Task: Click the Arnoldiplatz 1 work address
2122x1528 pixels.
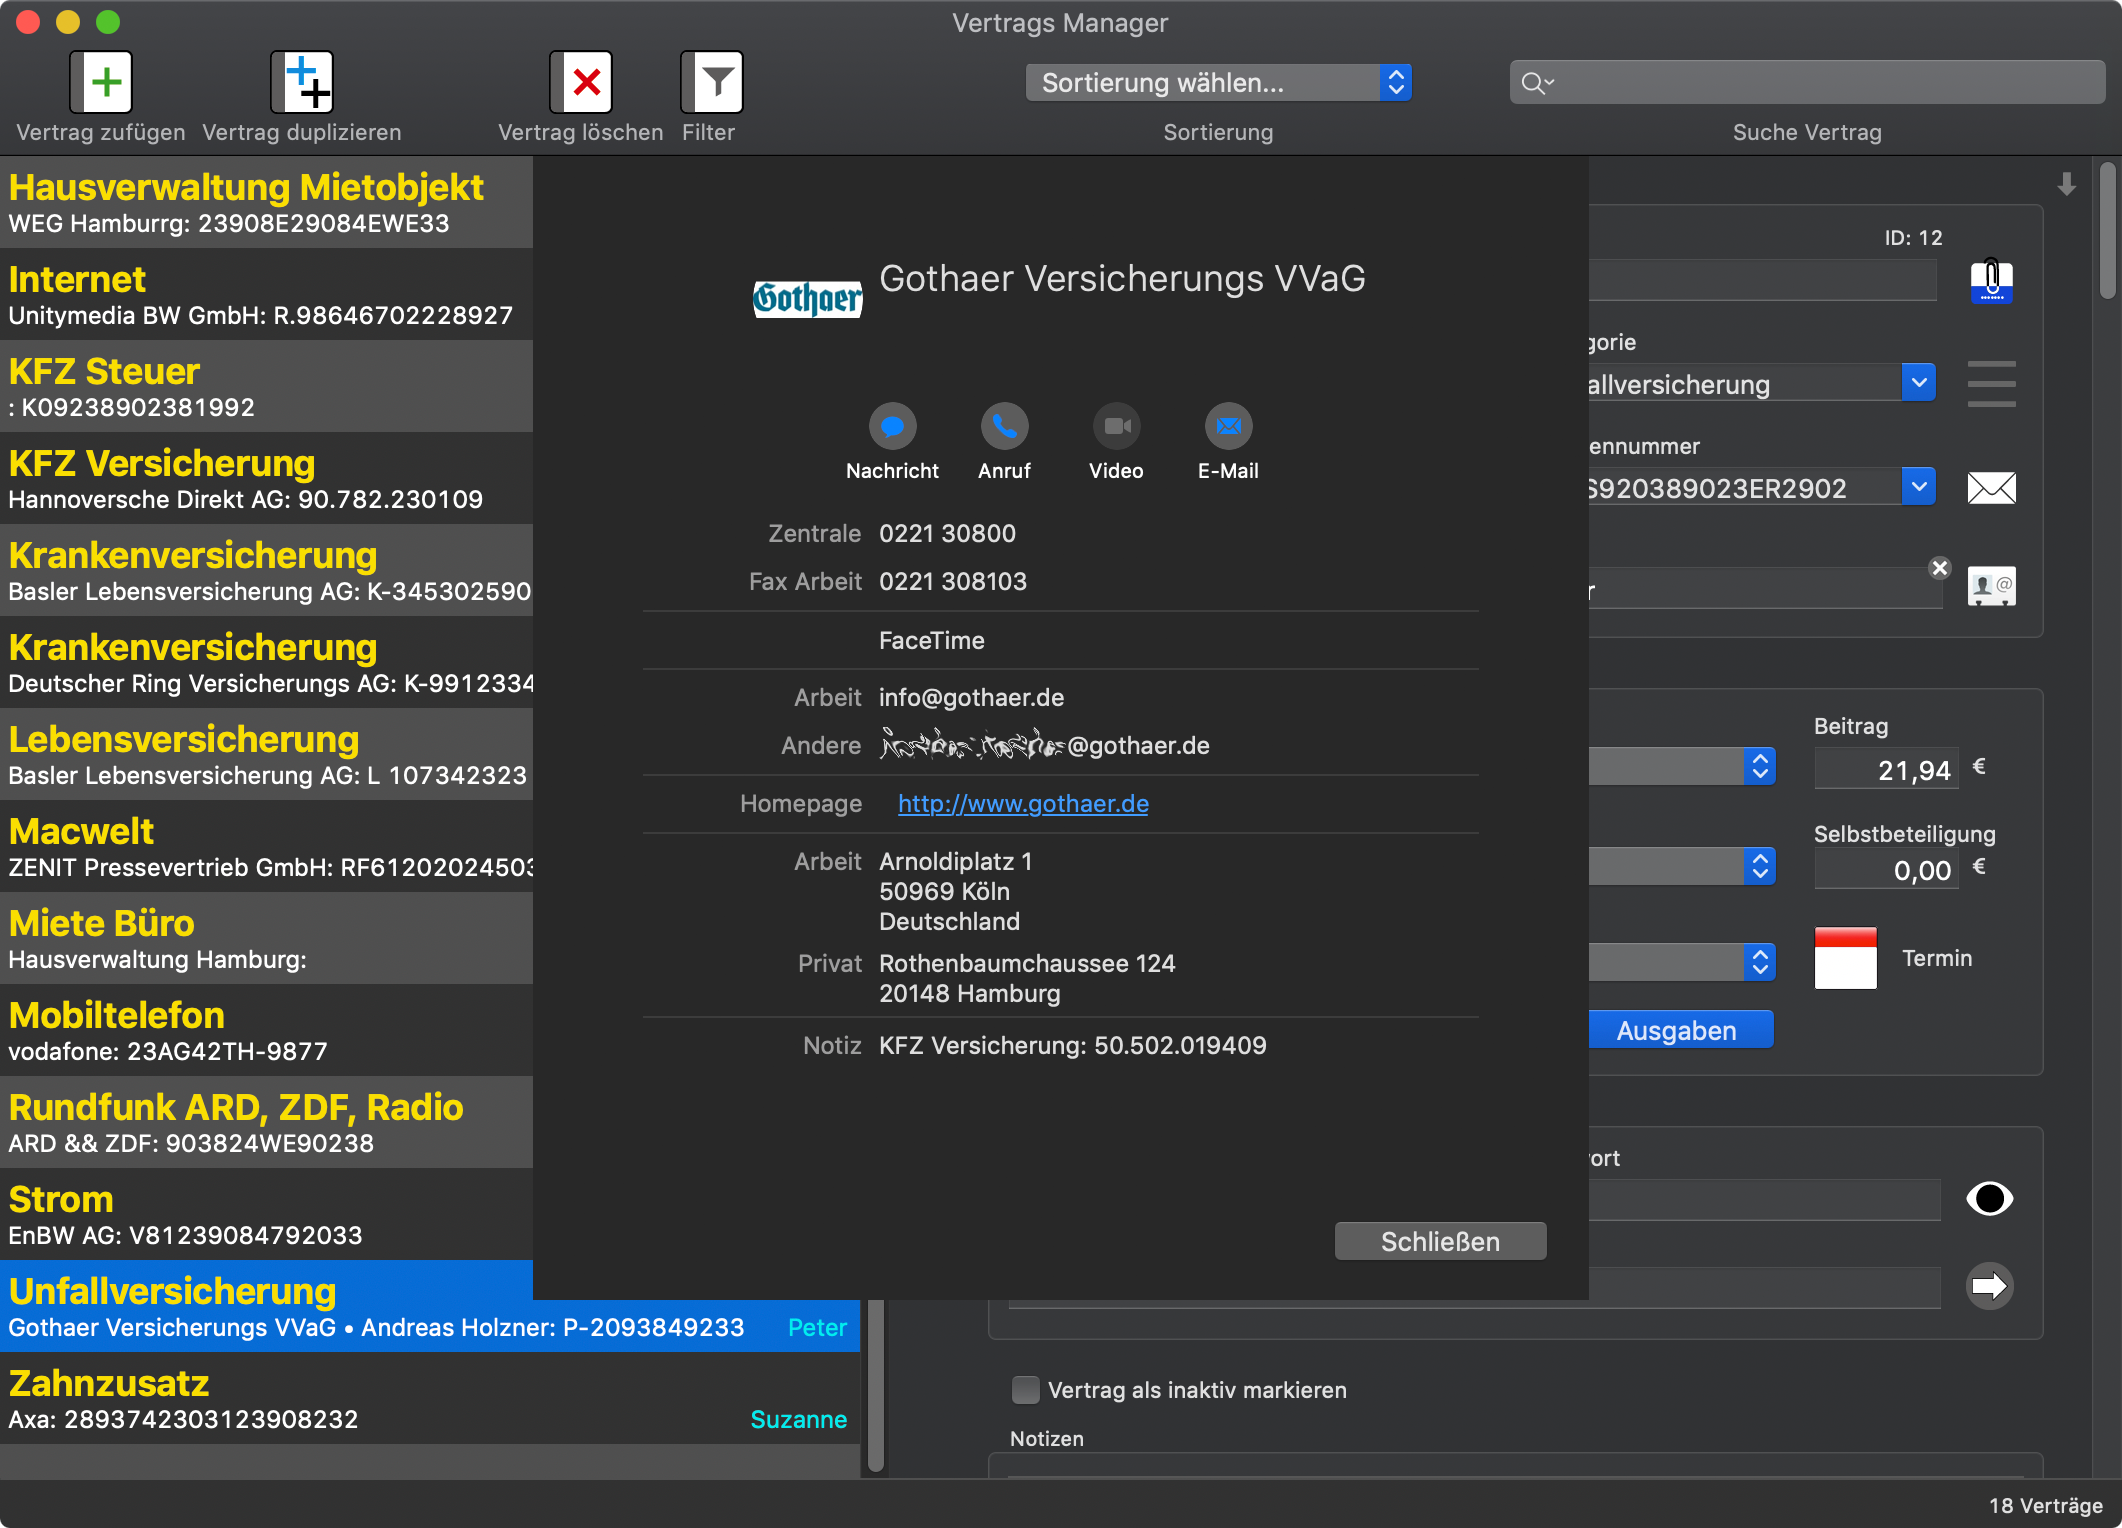Action: coord(955,891)
